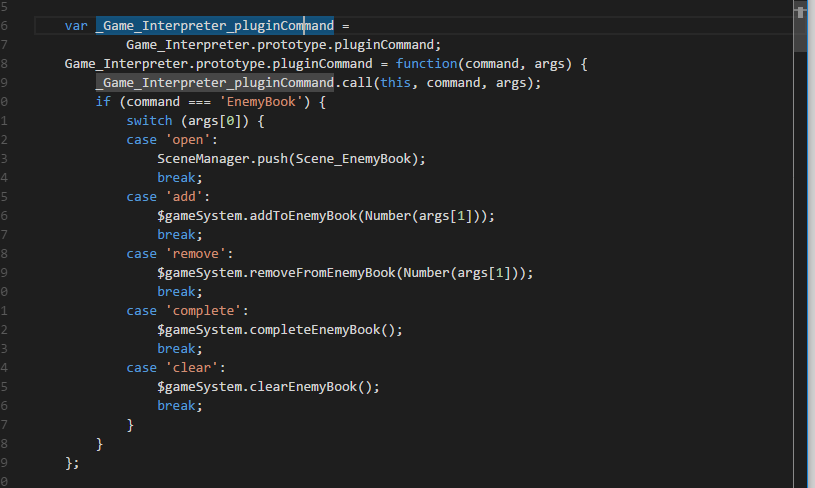
Task: Click addToEnemyBook method name
Action: click(x=303, y=216)
